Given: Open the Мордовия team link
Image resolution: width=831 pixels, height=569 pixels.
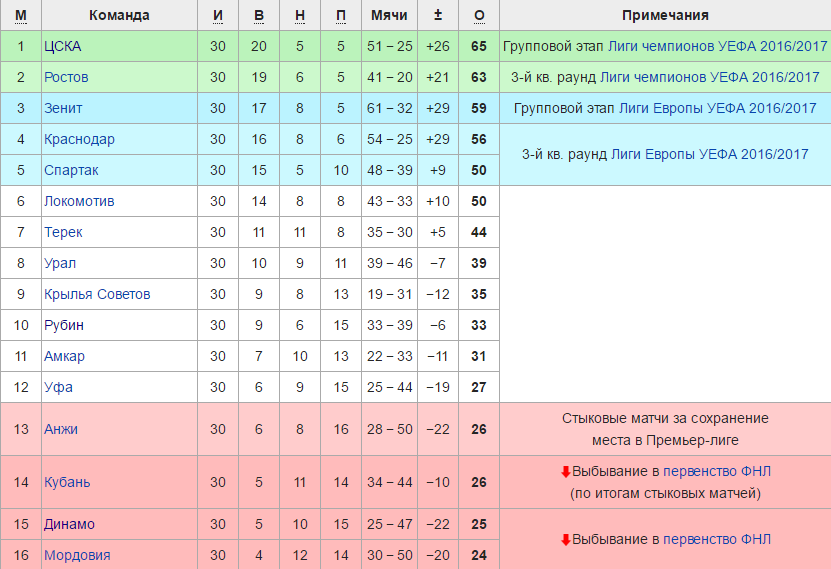Looking at the screenshot, I should tap(77, 555).
